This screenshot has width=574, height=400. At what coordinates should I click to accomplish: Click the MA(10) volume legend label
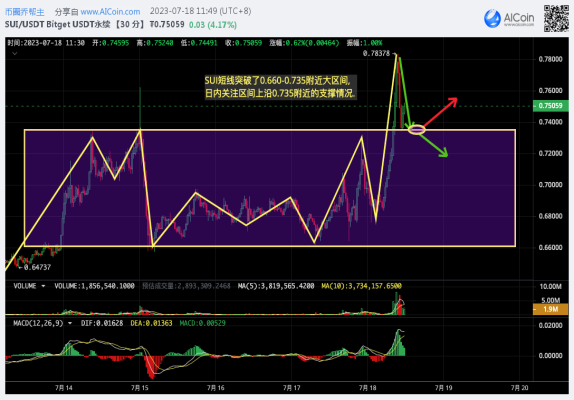click(x=361, y=286)
